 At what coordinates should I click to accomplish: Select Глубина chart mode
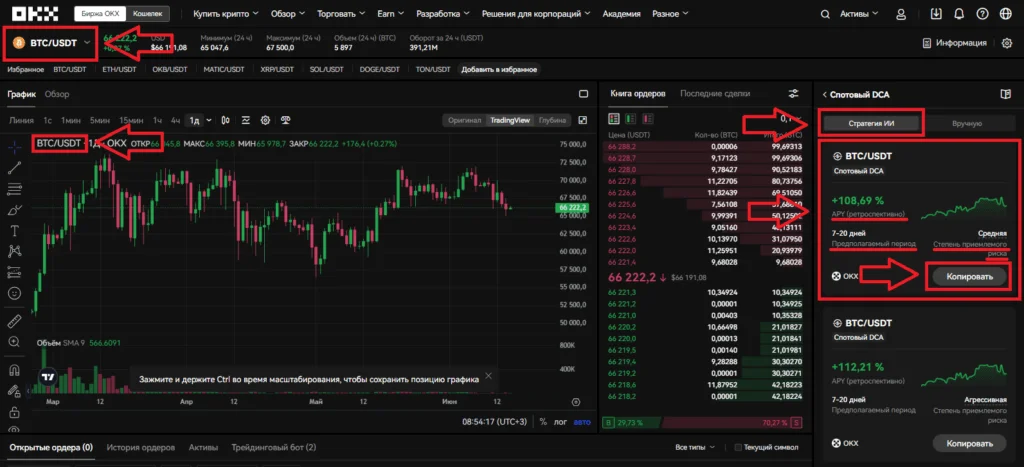pyautogui.click(x=552, y=120)
